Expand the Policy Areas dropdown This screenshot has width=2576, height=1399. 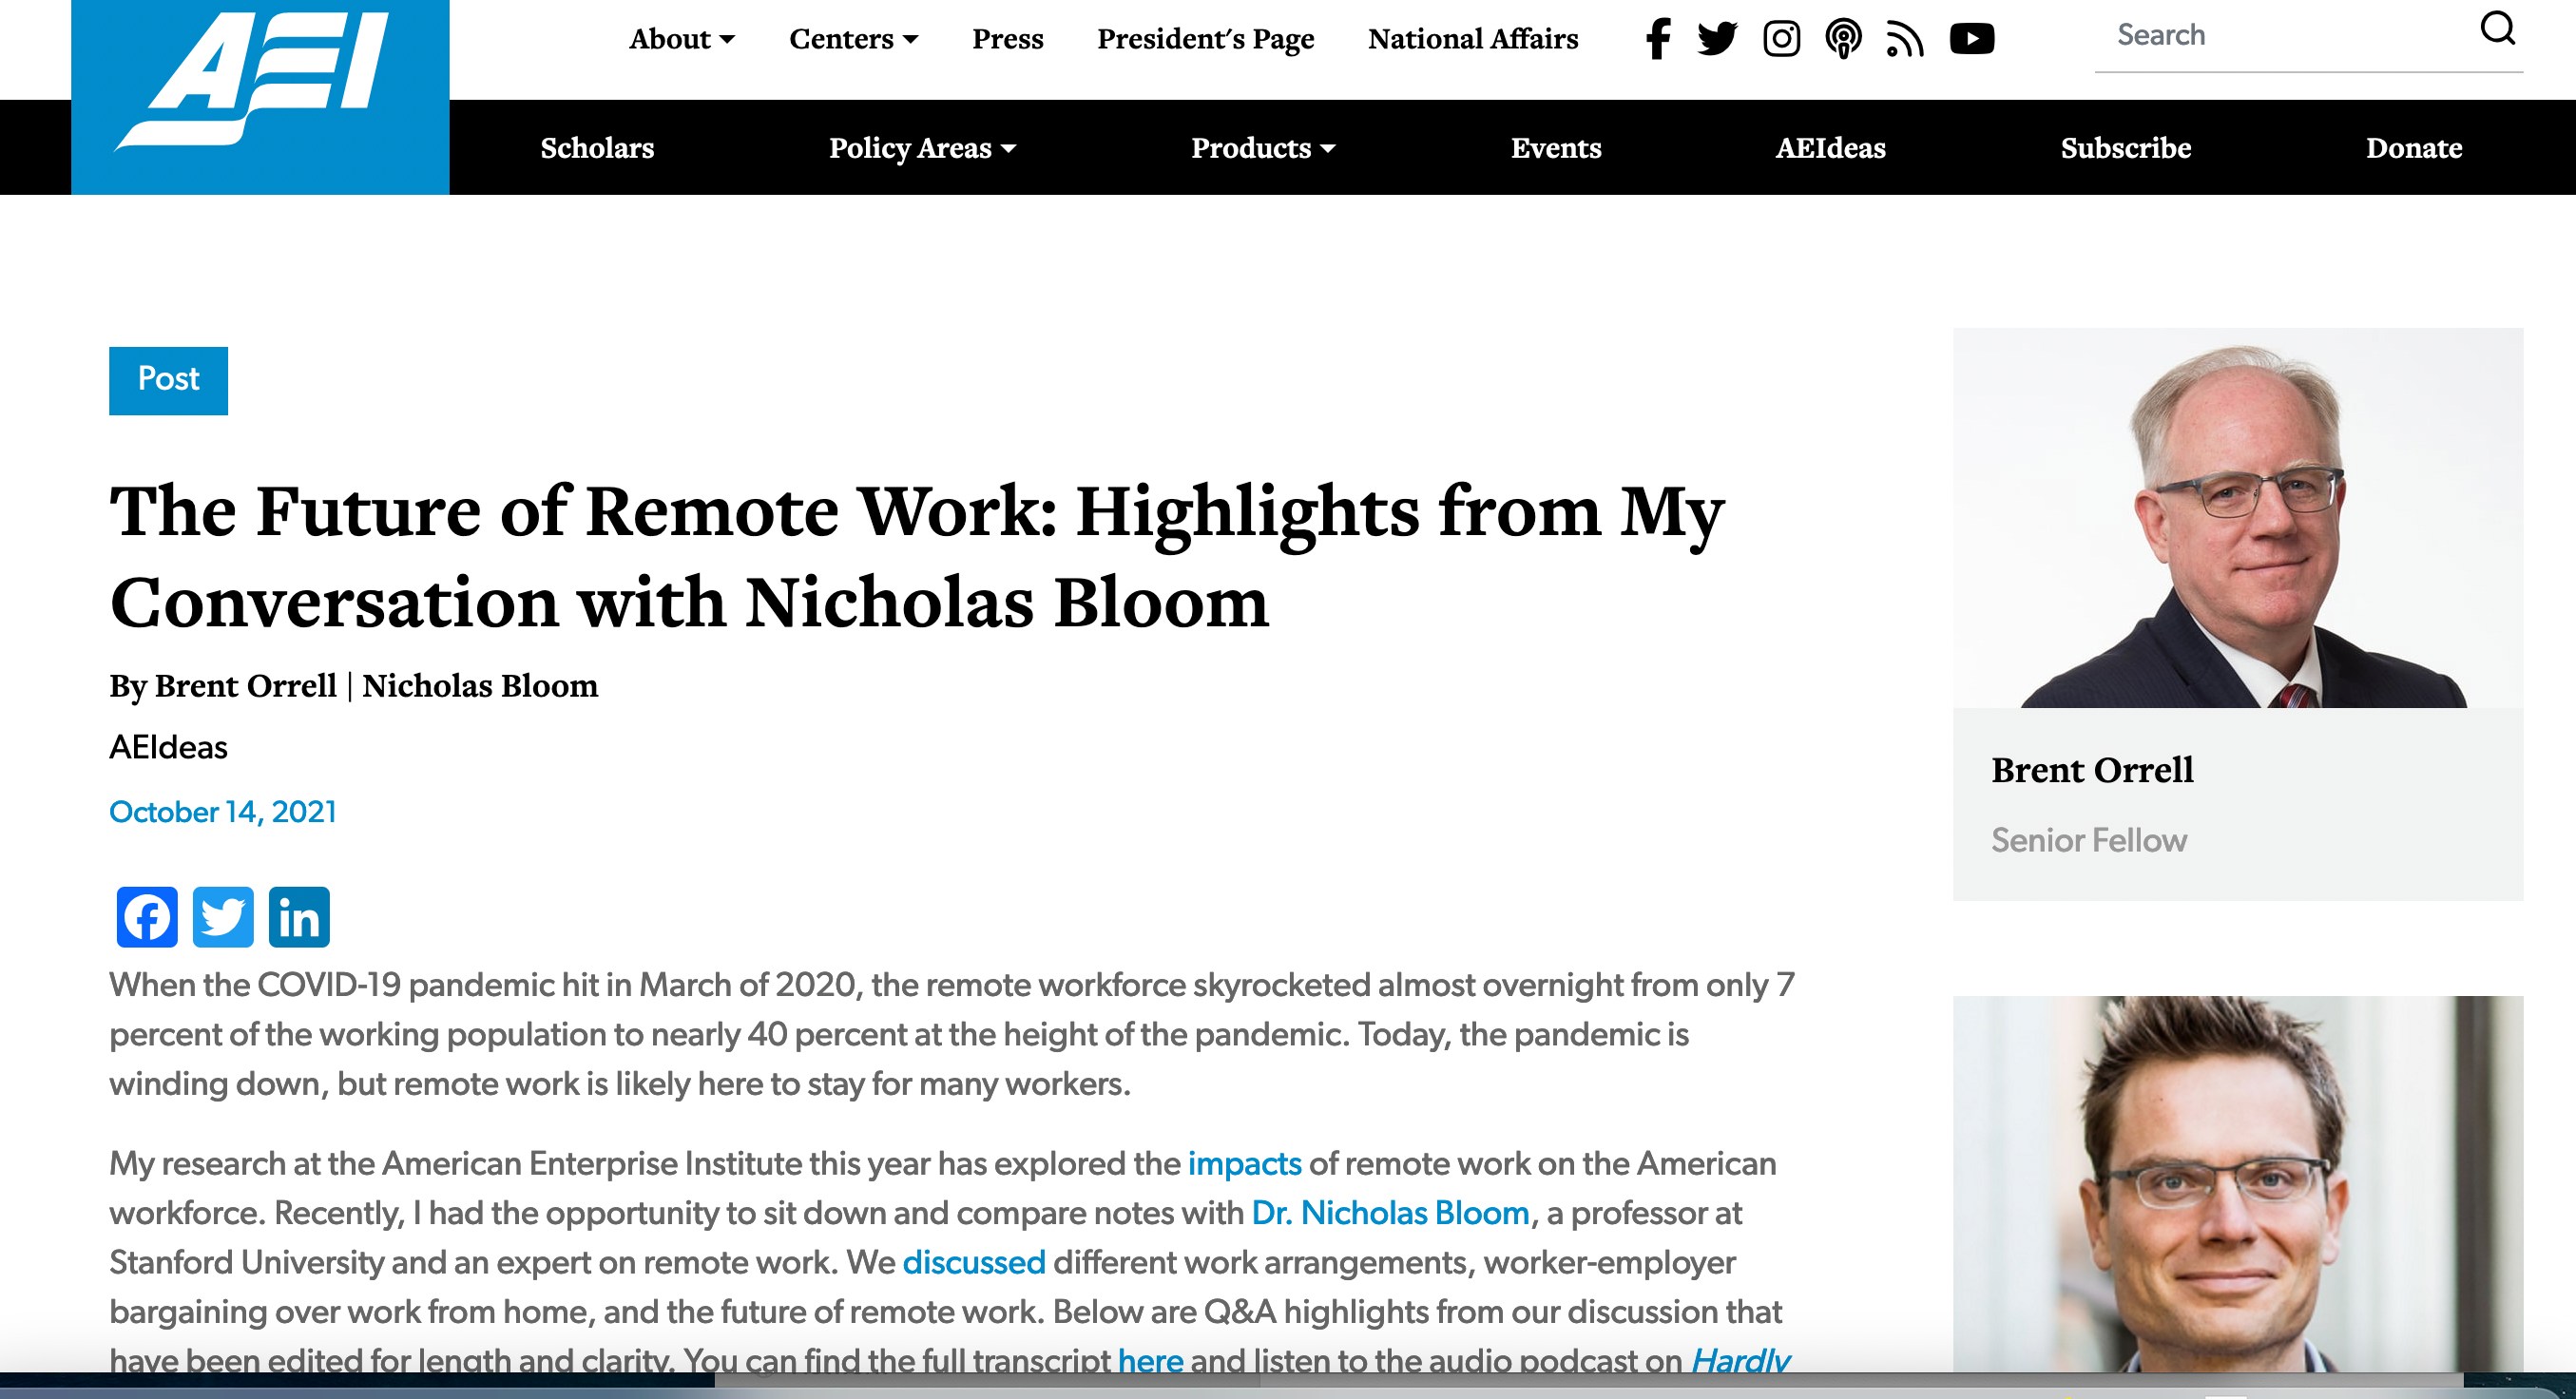coord(922,148)
